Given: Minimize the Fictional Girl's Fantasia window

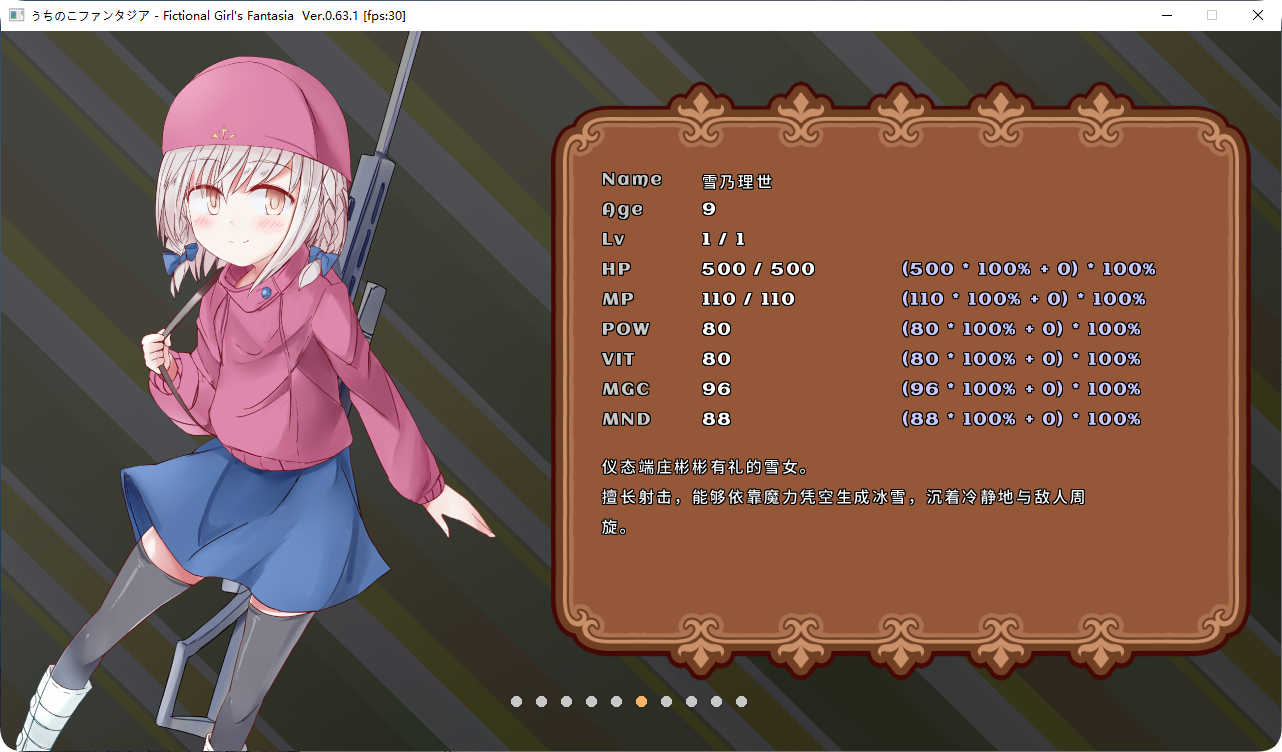Looking at the screenshot, I should coord(1166,15).
